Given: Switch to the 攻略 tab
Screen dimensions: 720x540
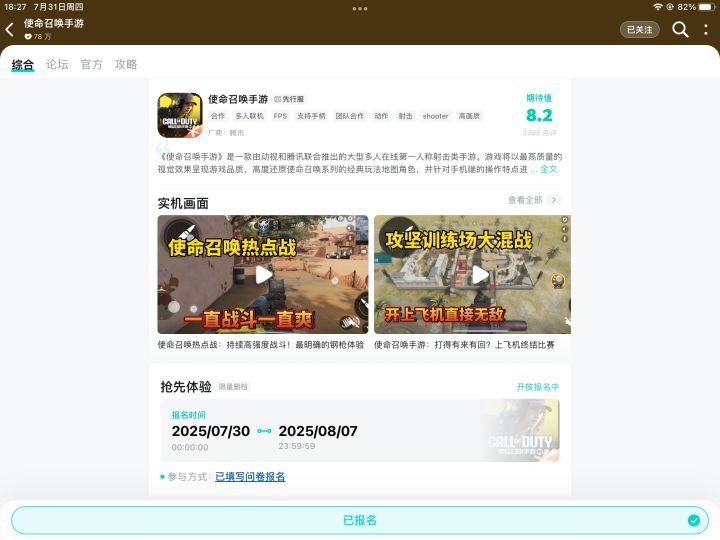Looking at the screenshot, I should coord(126,64).
